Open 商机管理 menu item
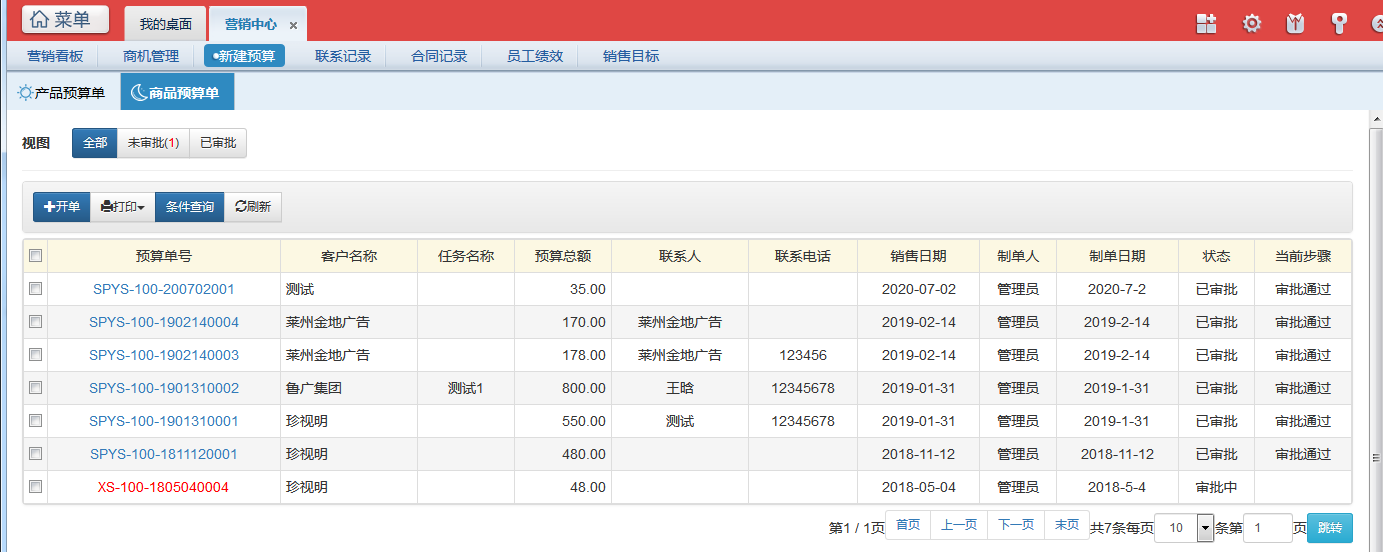 151,56
